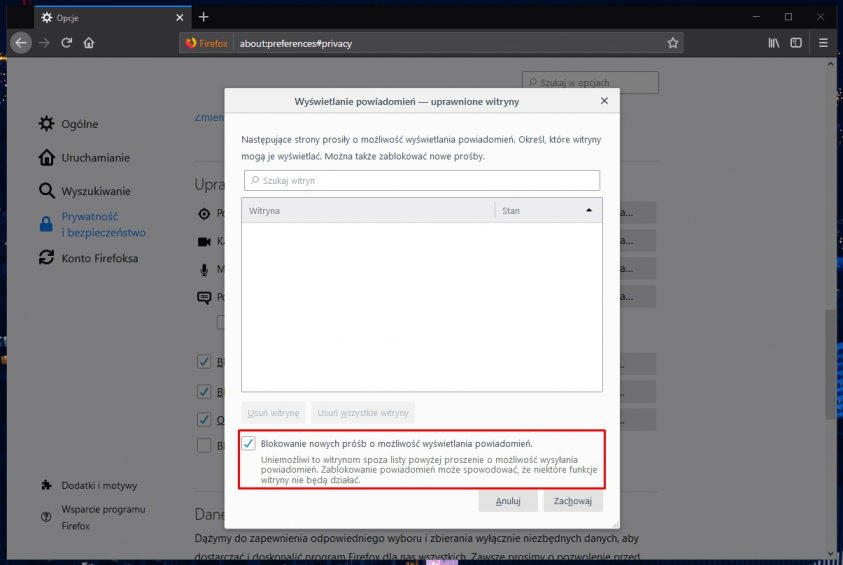Click the location crosshair permission icon
Screen dimensions: 843x565
(x=204, y=213)
